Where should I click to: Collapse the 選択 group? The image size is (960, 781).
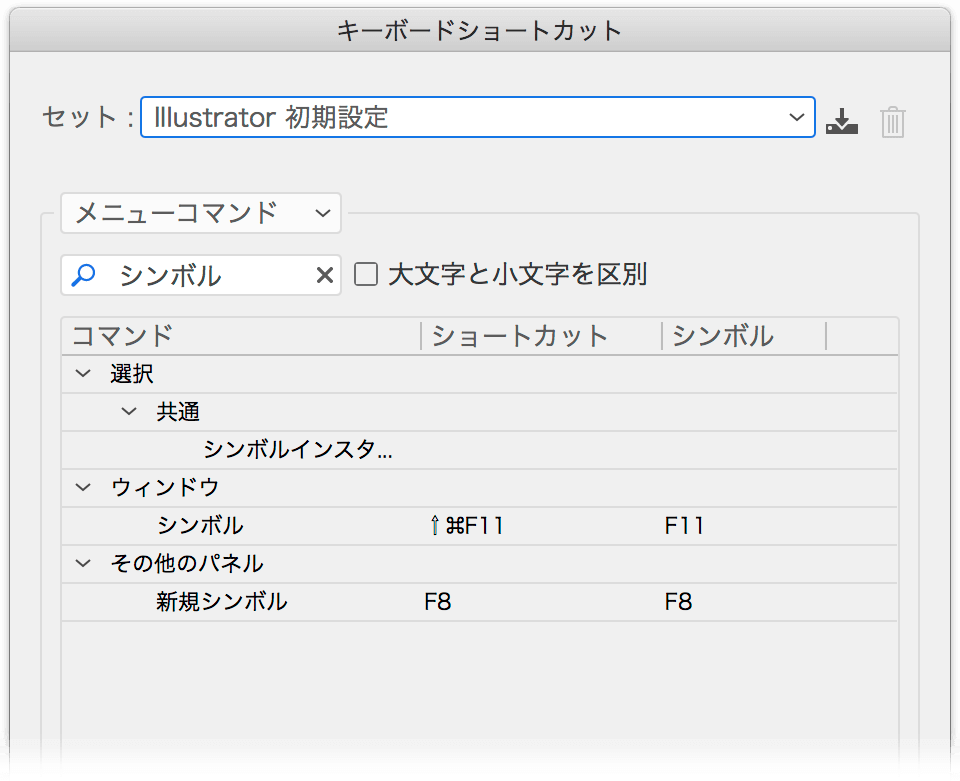[83, 373]
